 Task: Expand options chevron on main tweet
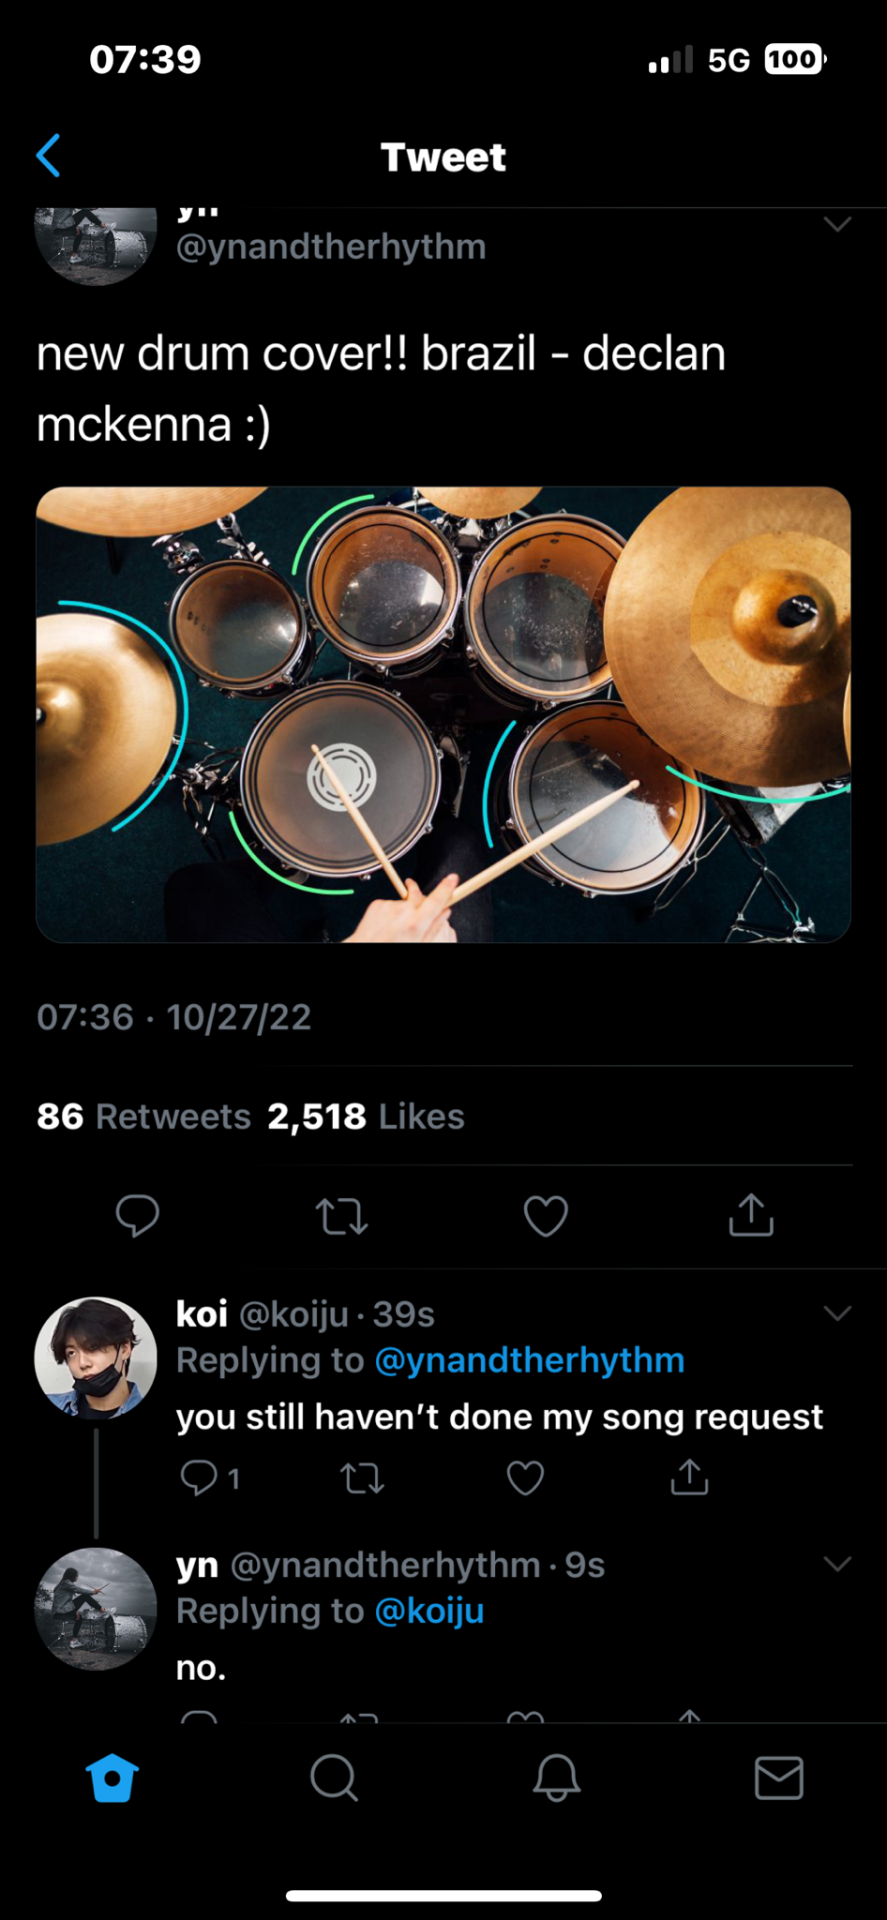pos(837,224)
